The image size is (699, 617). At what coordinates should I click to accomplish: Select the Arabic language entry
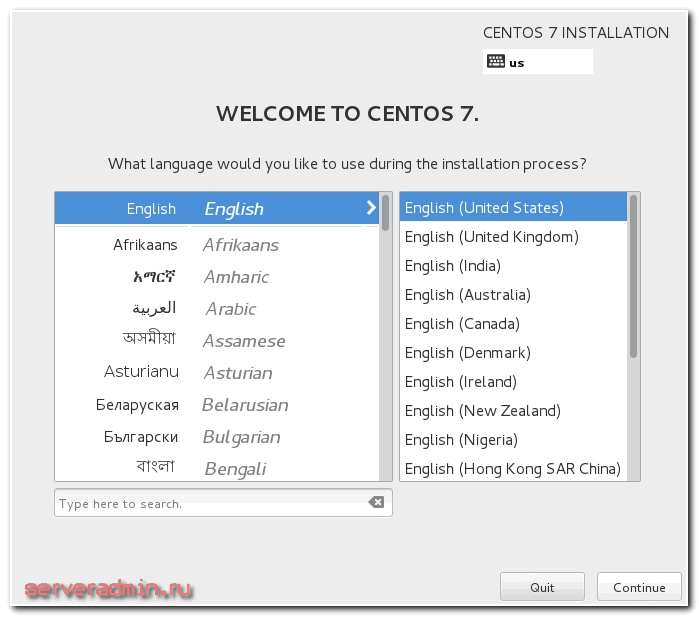click(x=216, y=309)
